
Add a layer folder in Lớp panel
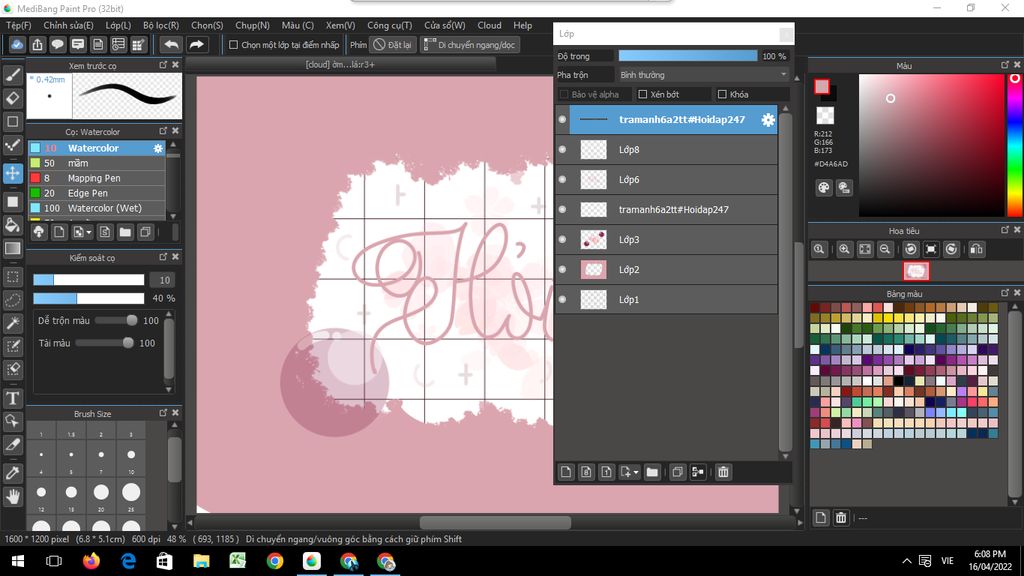[652, 472]
